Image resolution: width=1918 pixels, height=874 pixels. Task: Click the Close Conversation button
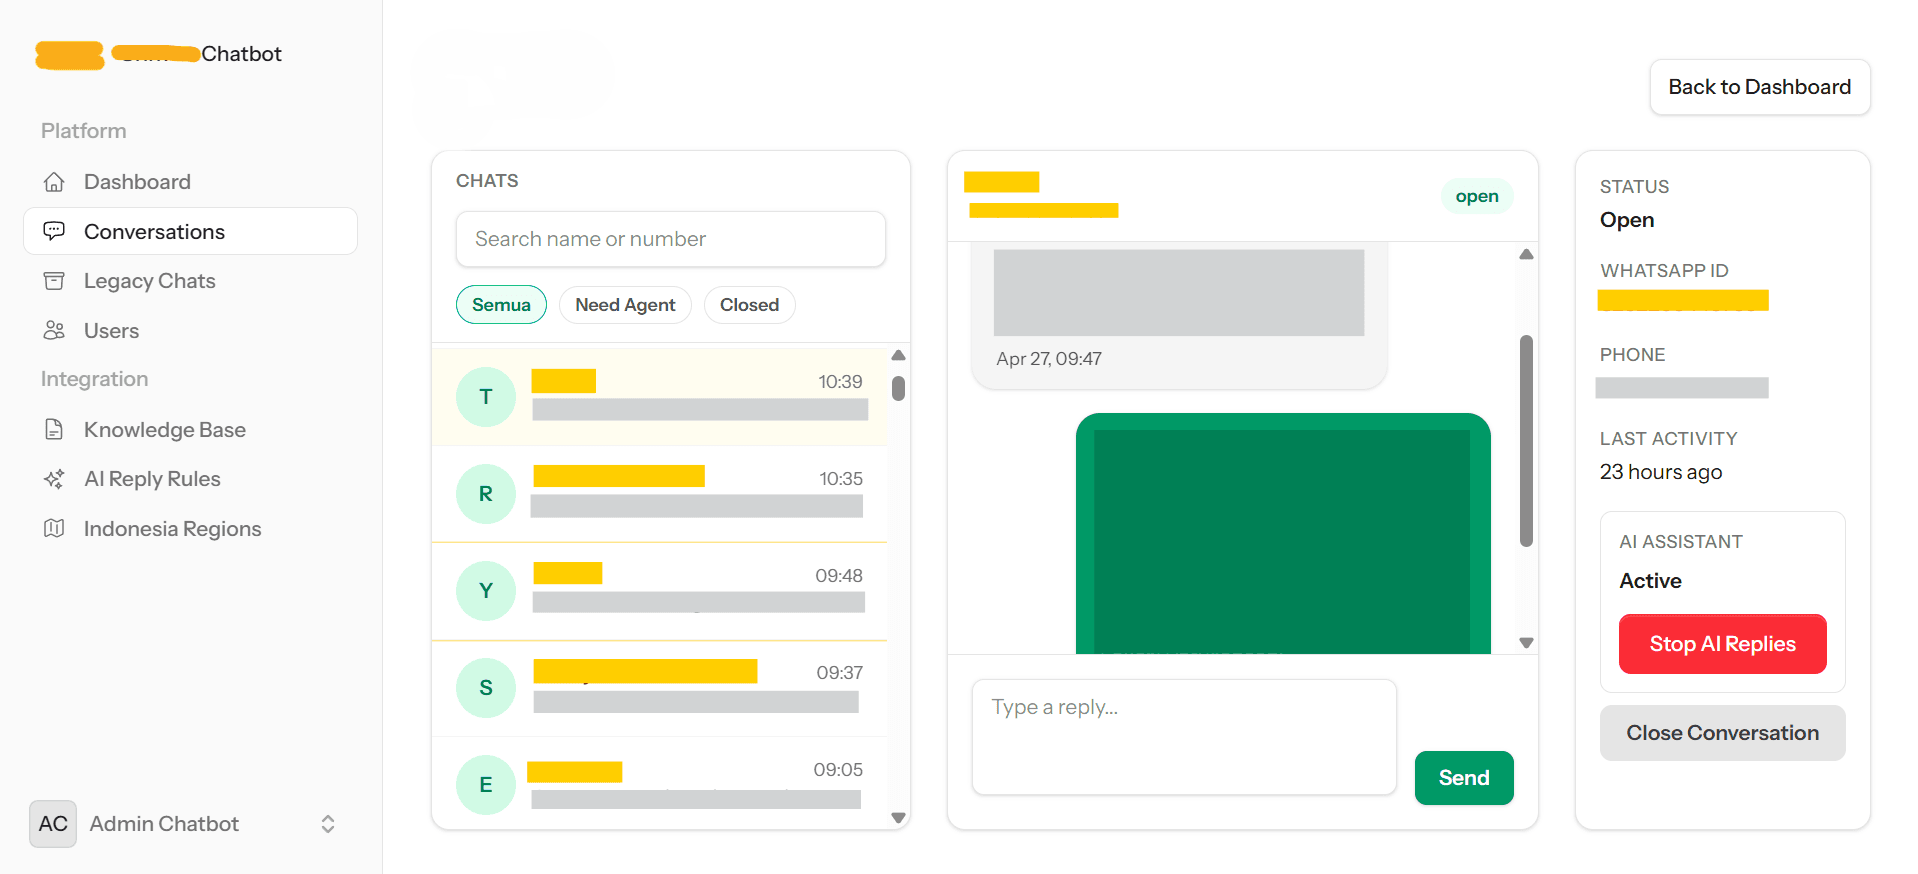click(x=1722, y=733)
